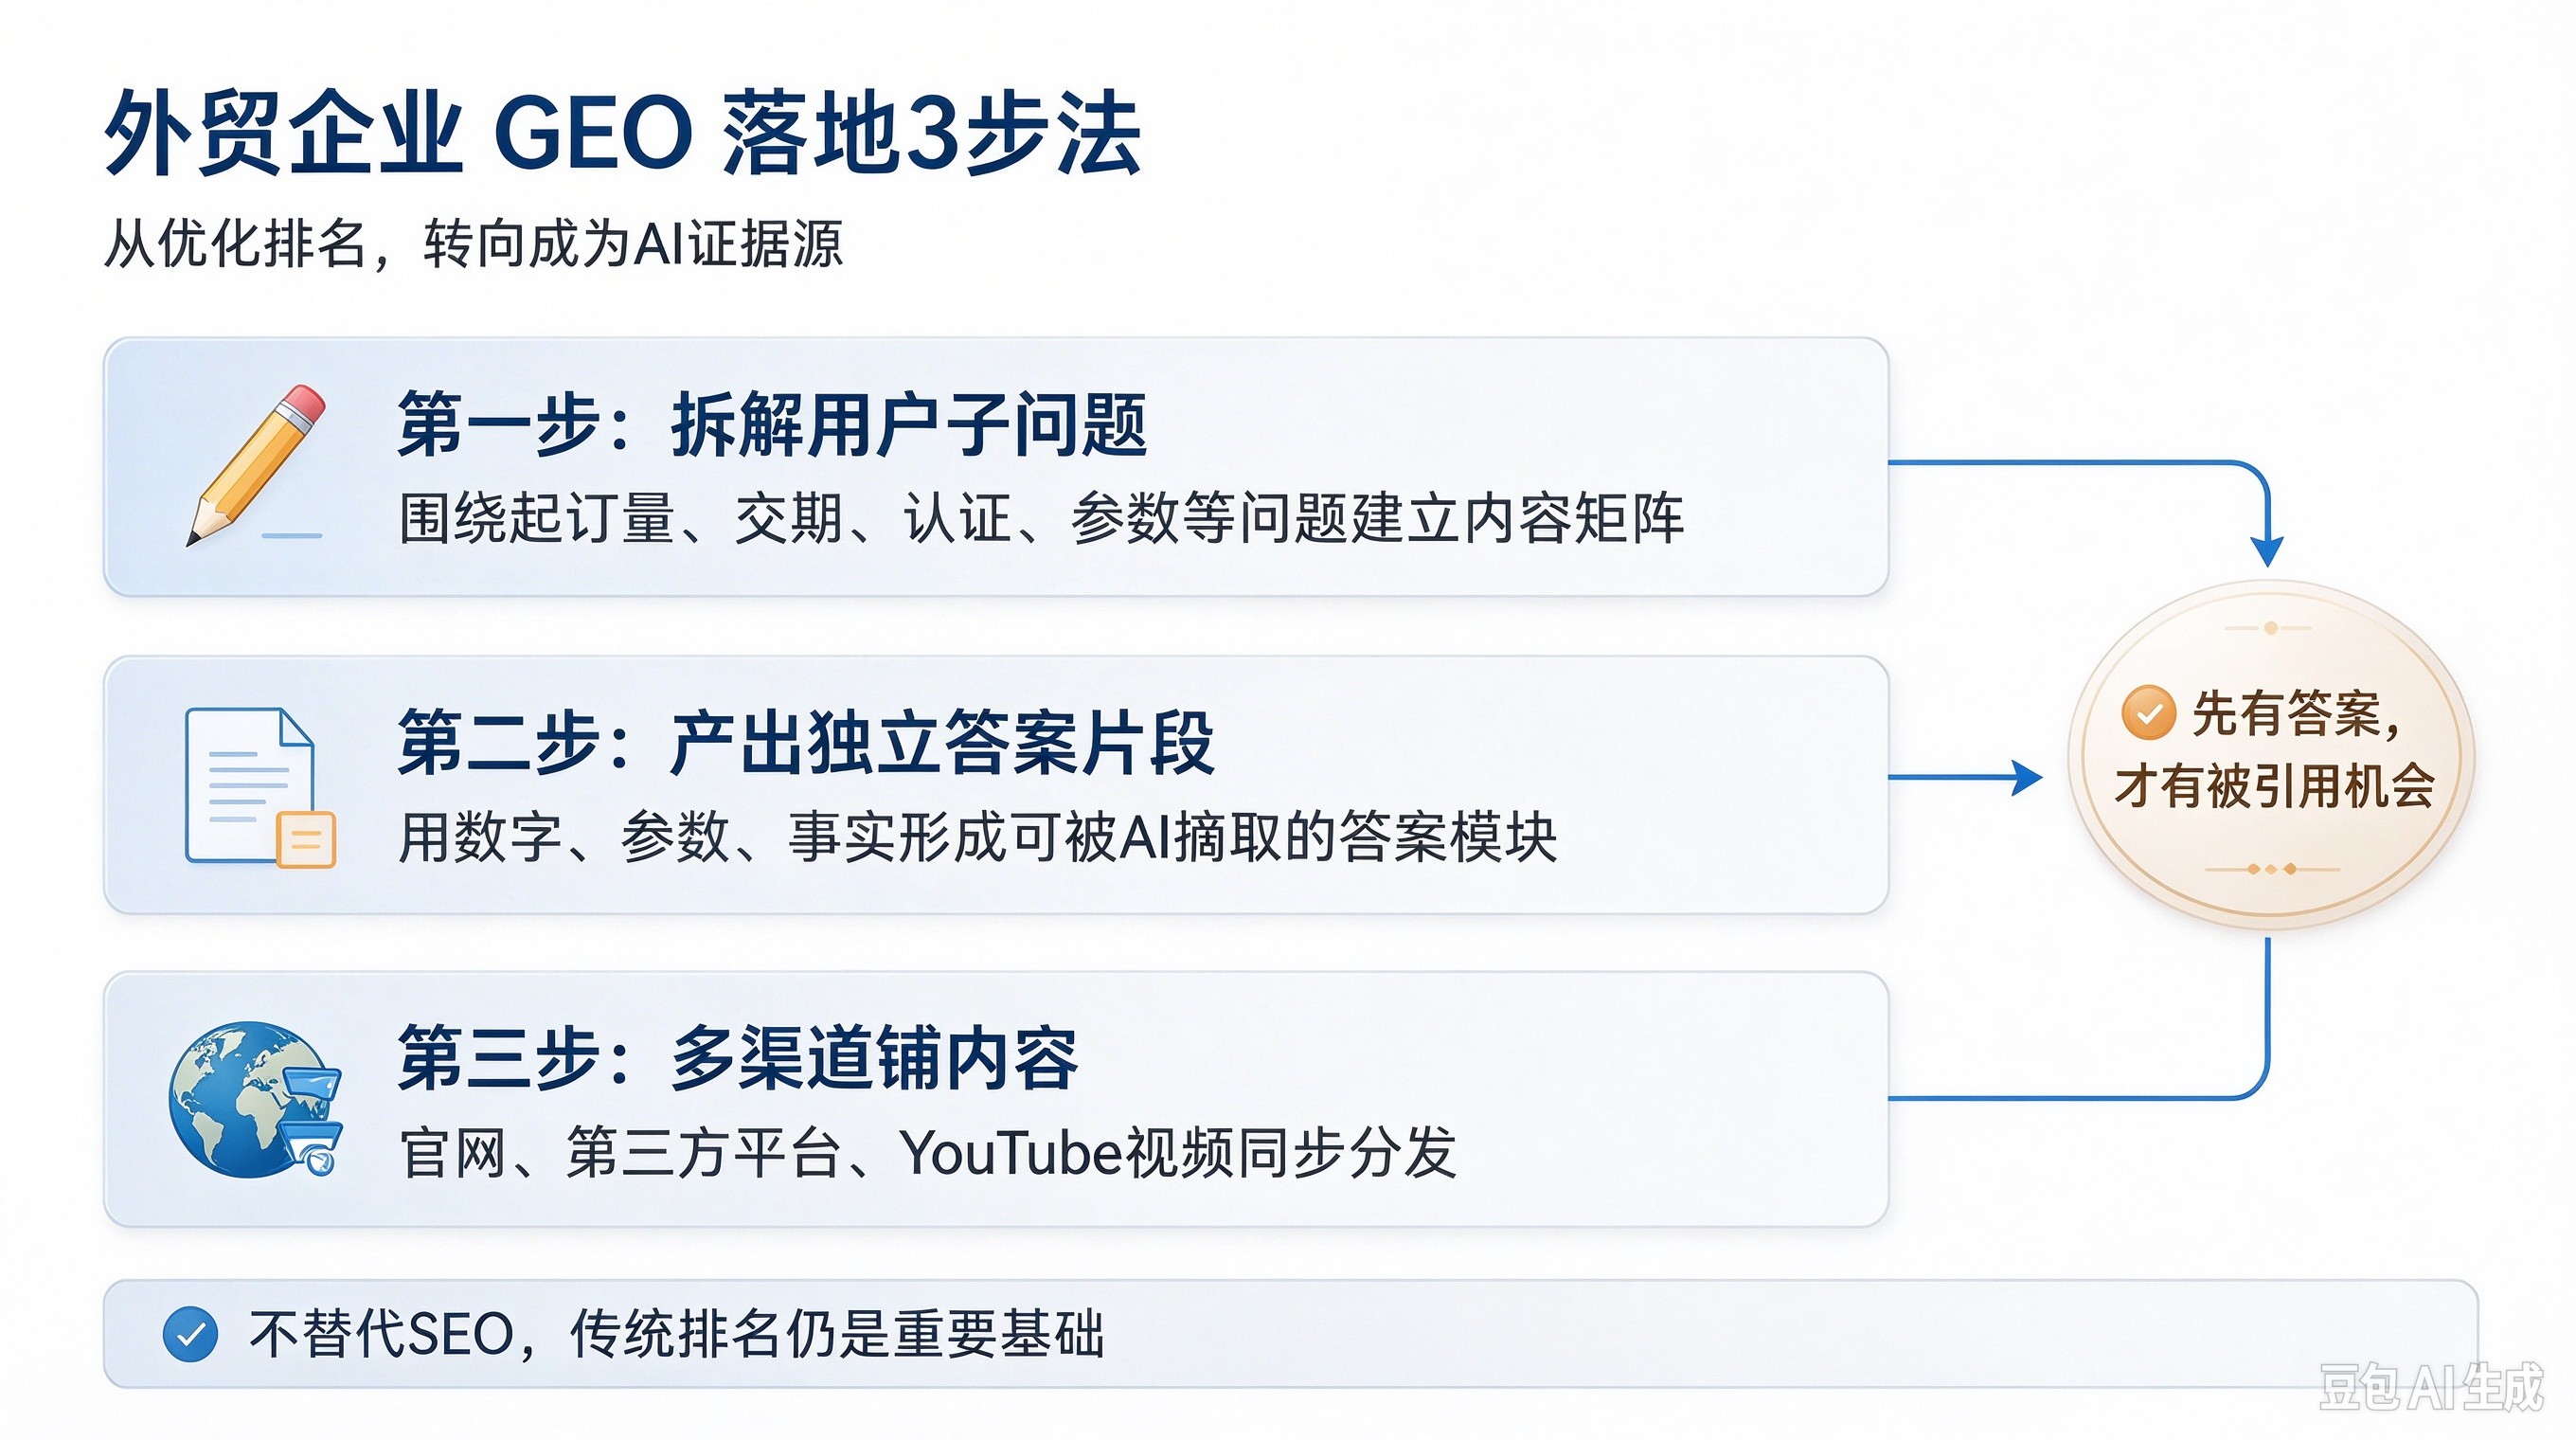Click the 官网、第三方平台、YouTube视频同步分发 line
The width and height of the screenshot is (2576, 1440).
click(927, 1152)
